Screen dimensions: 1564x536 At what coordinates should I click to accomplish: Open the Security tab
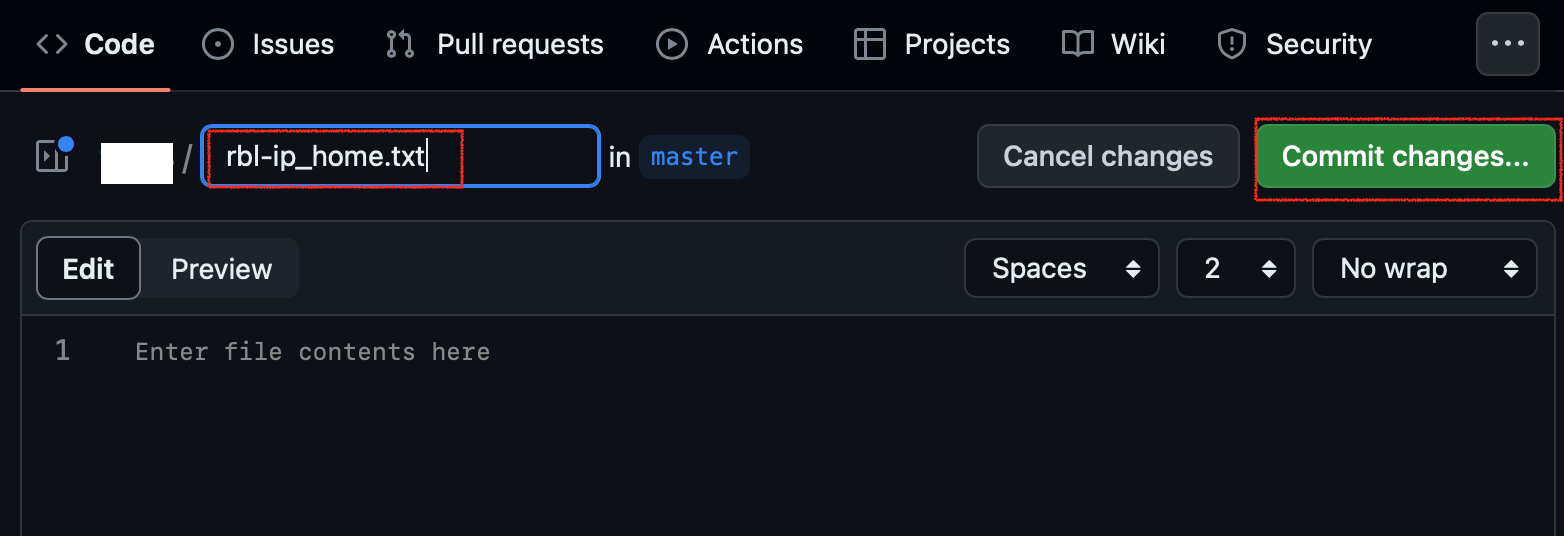(x=1294, y=45)
